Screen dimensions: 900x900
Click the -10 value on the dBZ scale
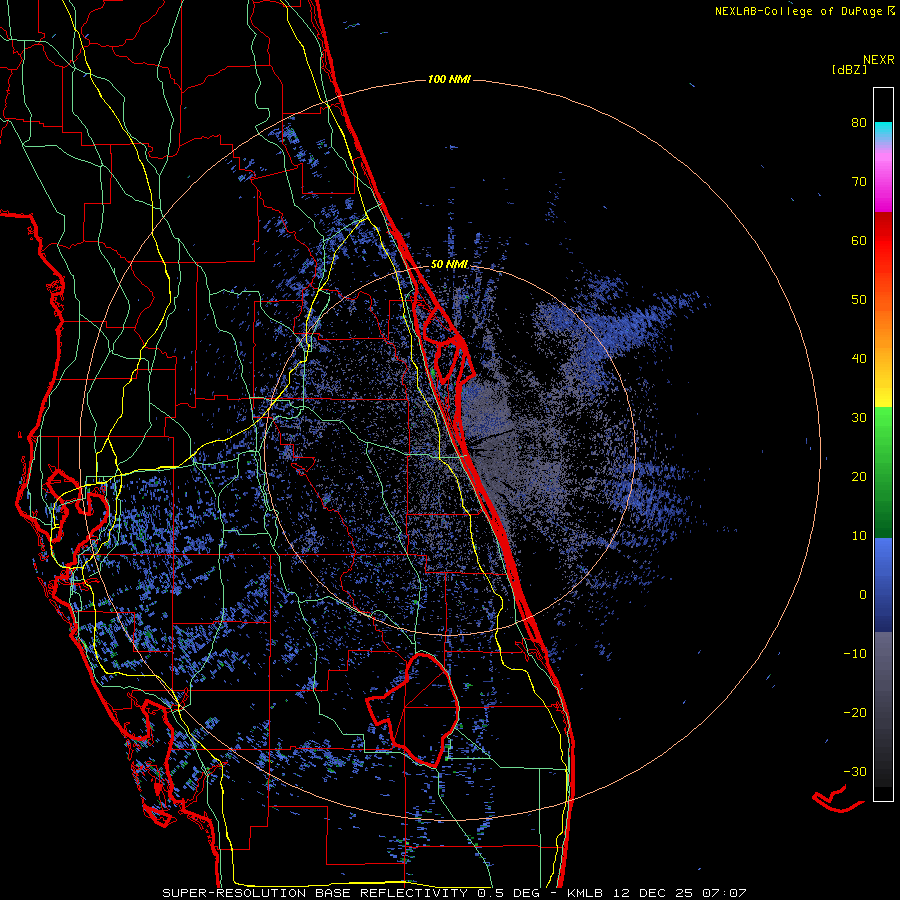(x=855, y=654)
